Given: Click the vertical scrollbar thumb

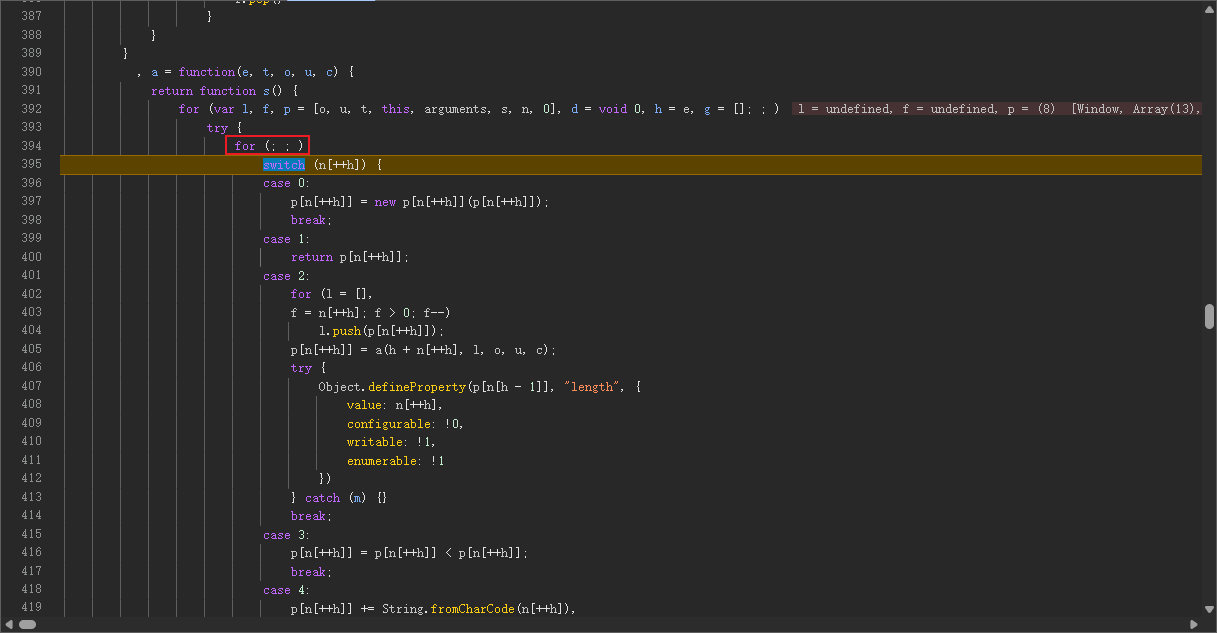Looking at the screenshot, I should pos(1209,316).
